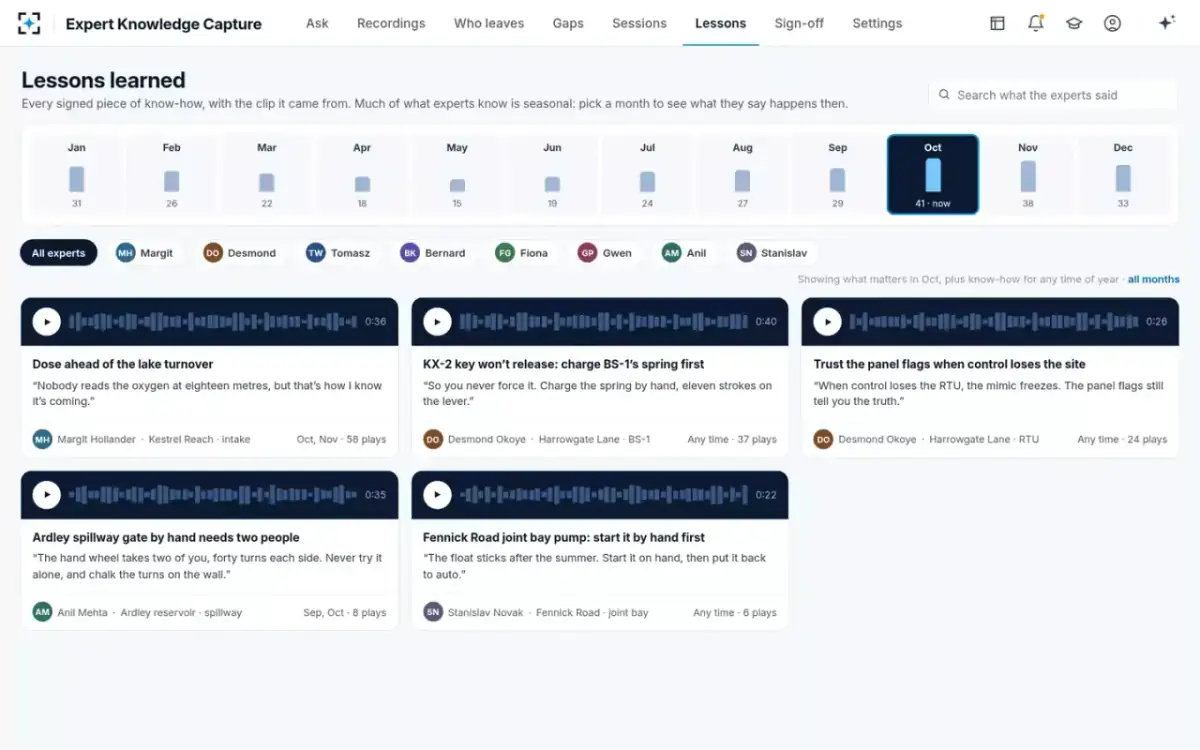The image size is (1200, 750).
Task: Select the All experts filter
Action: (x=59, y=253)
